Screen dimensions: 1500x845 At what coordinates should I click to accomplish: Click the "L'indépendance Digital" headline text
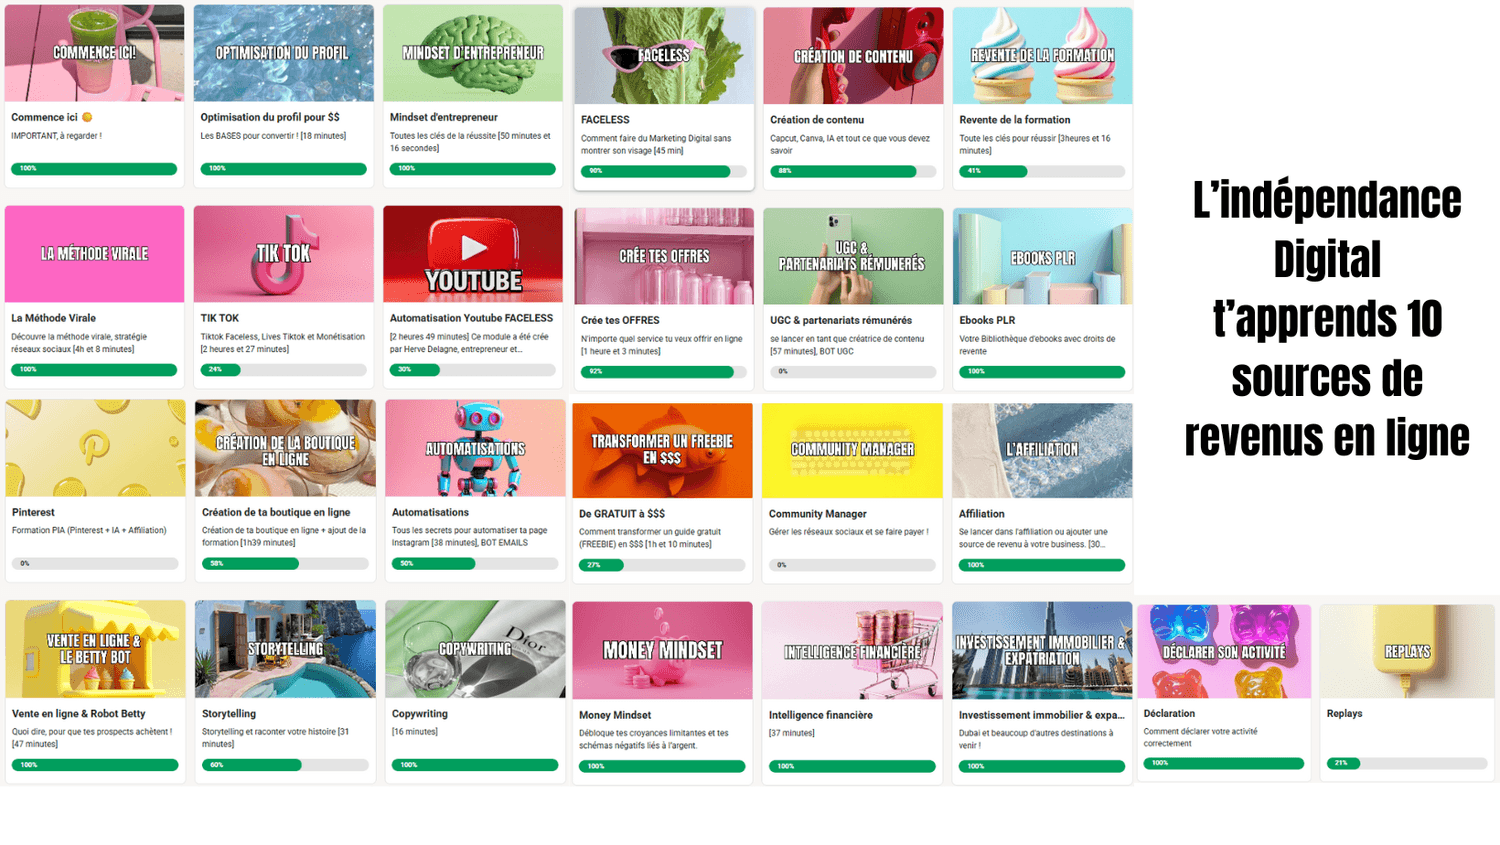[x=1326, y=230]
